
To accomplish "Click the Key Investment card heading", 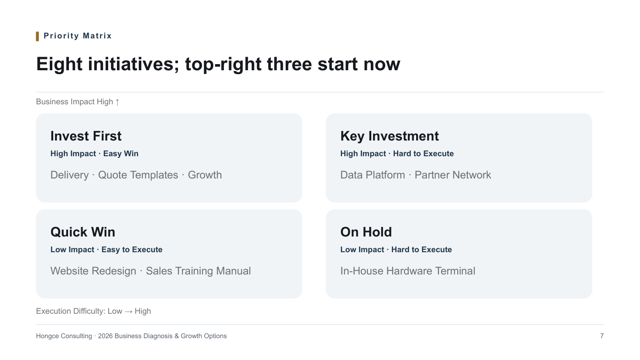I will [389, 136].
